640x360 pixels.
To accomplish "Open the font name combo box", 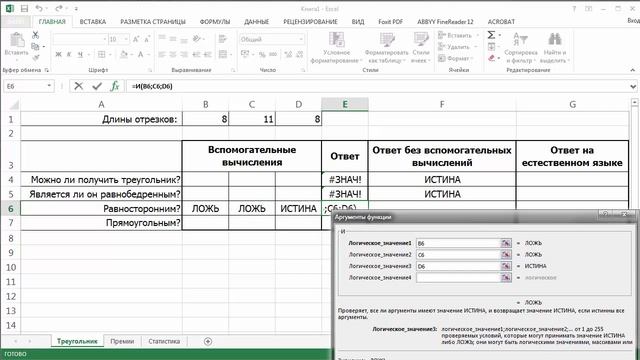I will (80, 39).
